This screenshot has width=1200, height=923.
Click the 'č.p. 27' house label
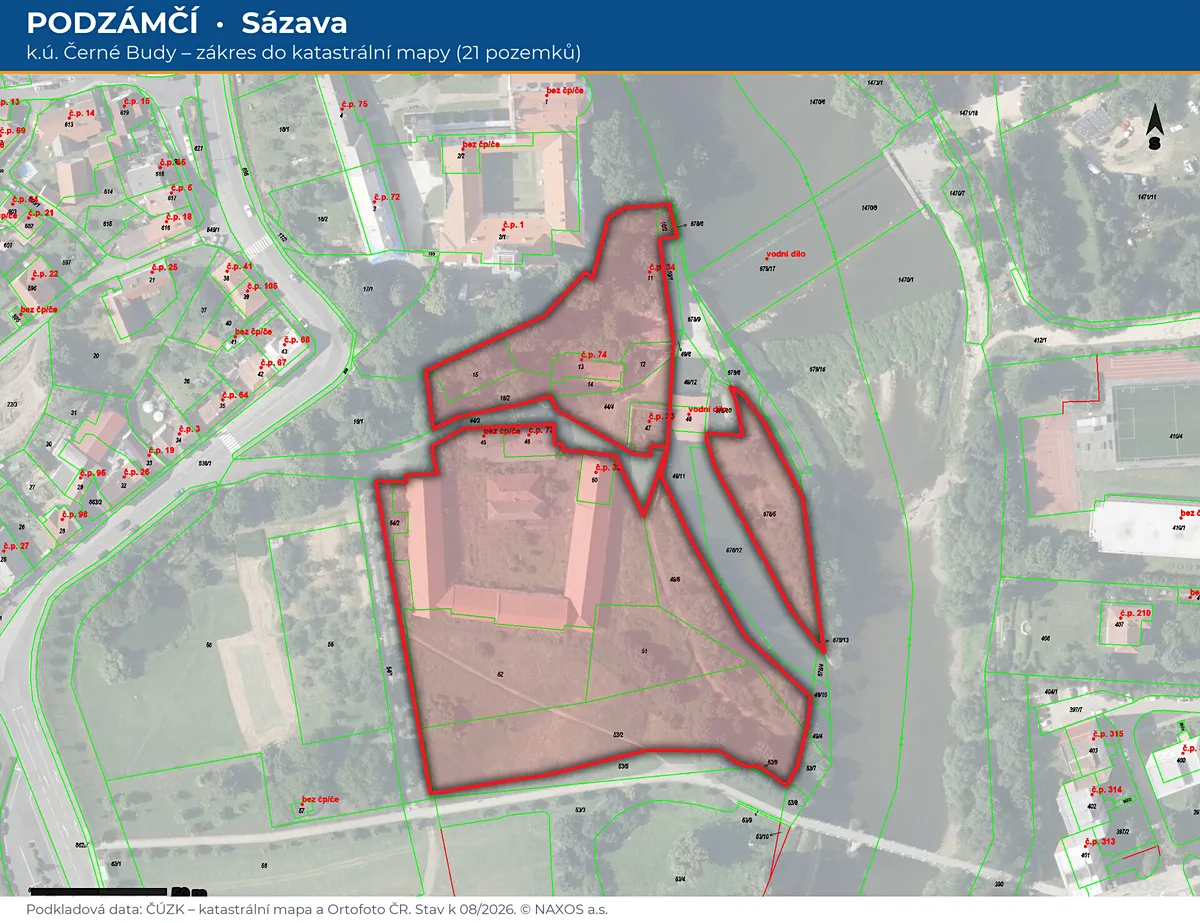click(x=17, y=546)
